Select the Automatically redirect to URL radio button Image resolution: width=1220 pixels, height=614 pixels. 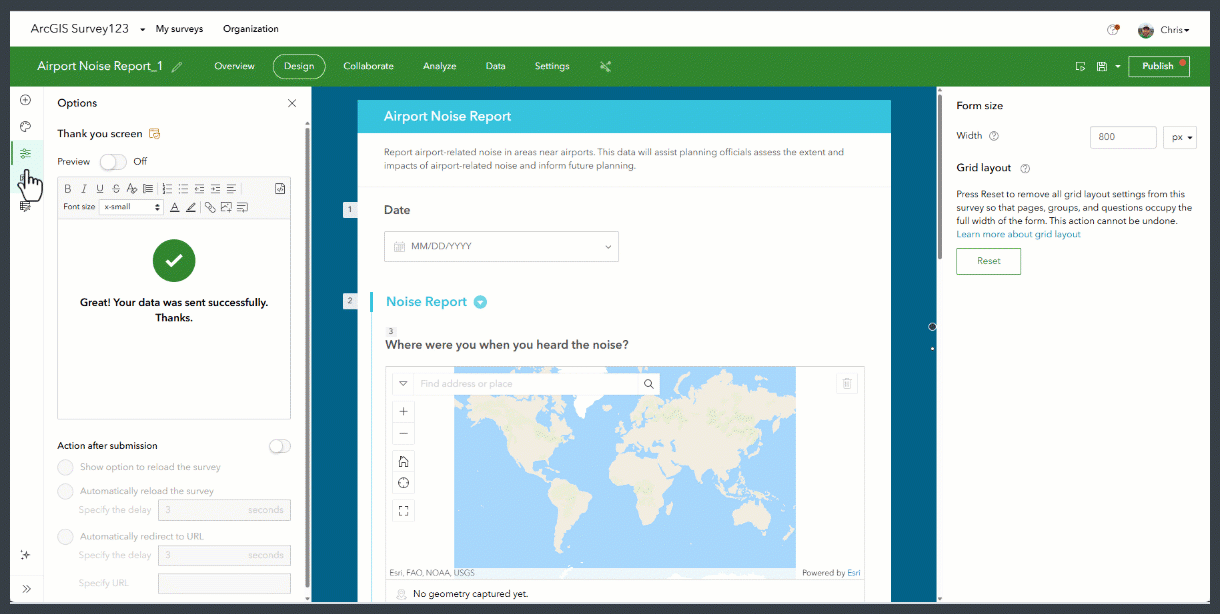tap(65, 535)
